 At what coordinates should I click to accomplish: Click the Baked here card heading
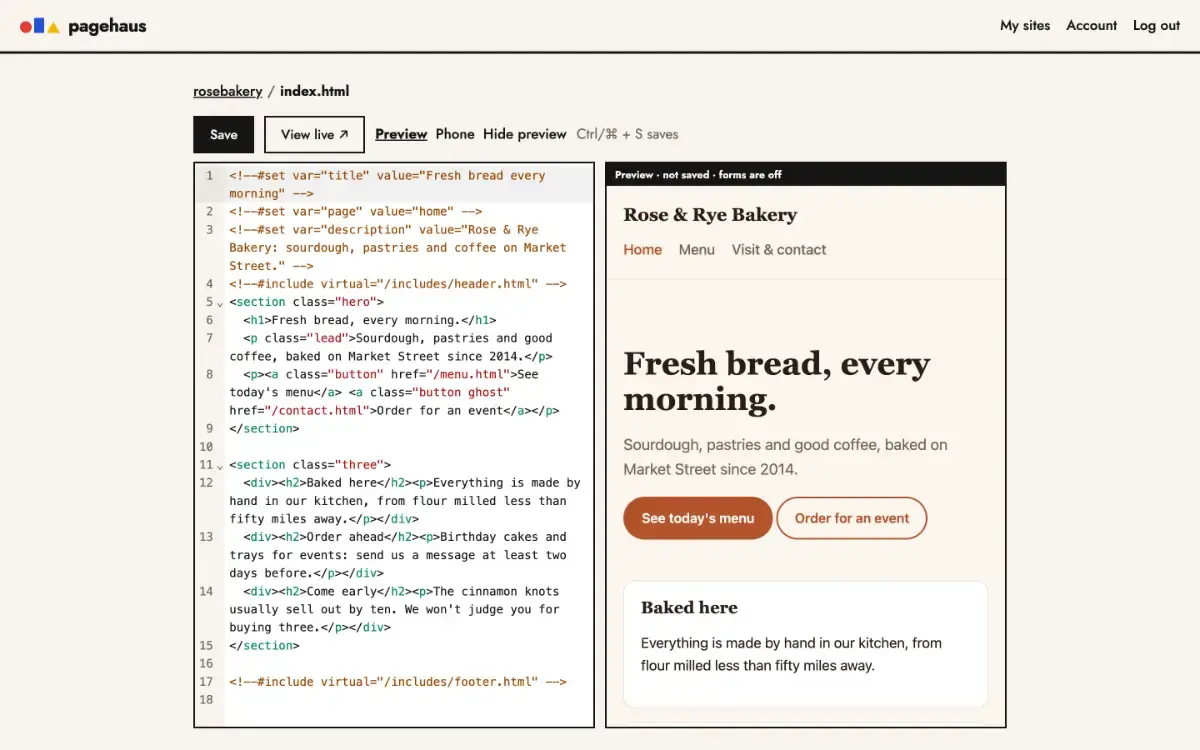click(689, 608)
